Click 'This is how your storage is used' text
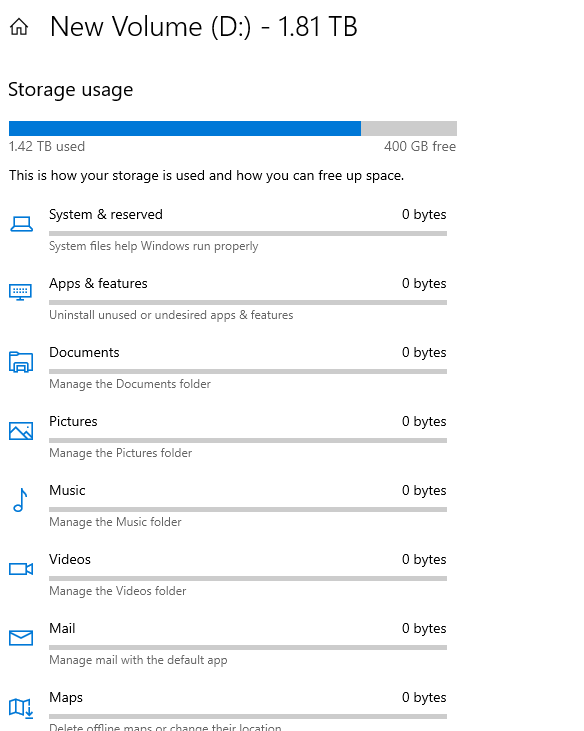Image resolution: width=584 pixels, height=731 pixels. (206, 176)
